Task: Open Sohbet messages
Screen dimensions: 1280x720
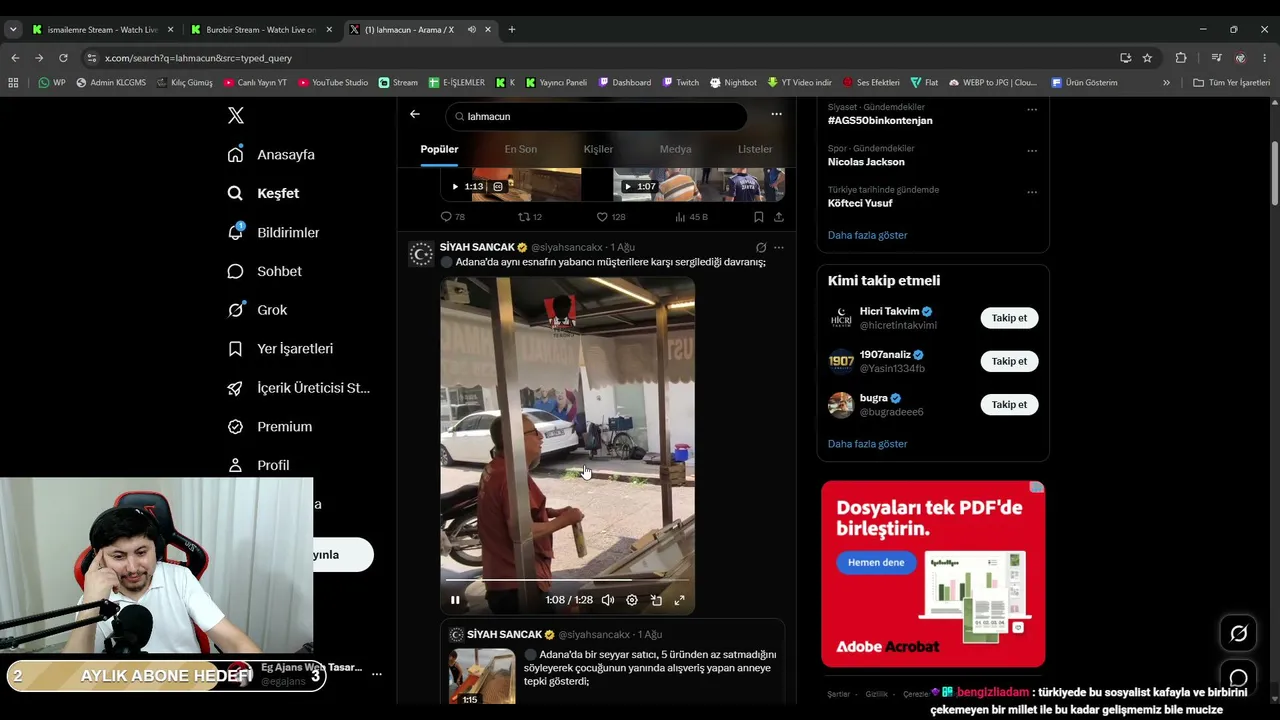Action: click(264, 271)
